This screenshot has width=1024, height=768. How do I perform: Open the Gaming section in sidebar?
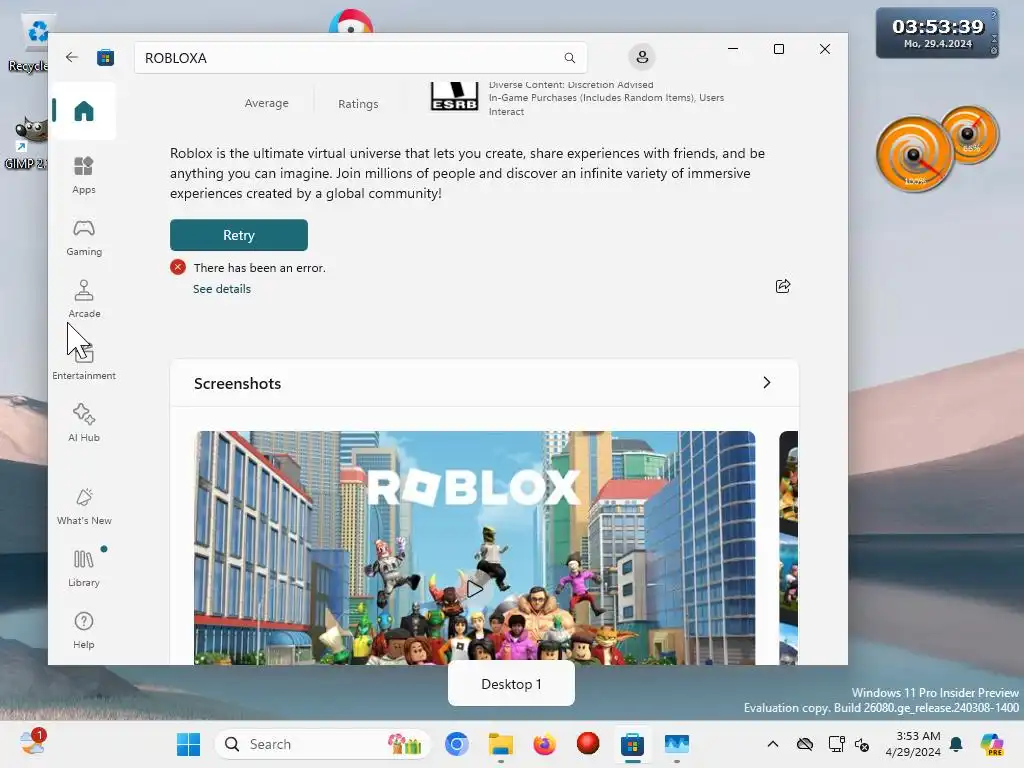pyautogui.click(x=84, y=237)
